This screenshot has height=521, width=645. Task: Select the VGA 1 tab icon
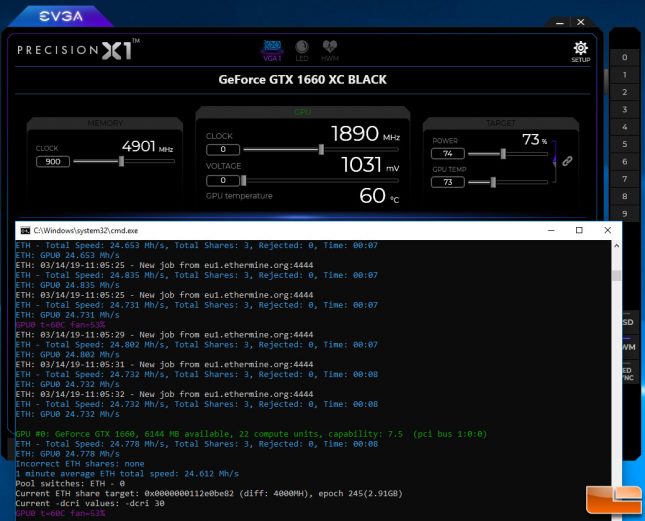[272, 51]
